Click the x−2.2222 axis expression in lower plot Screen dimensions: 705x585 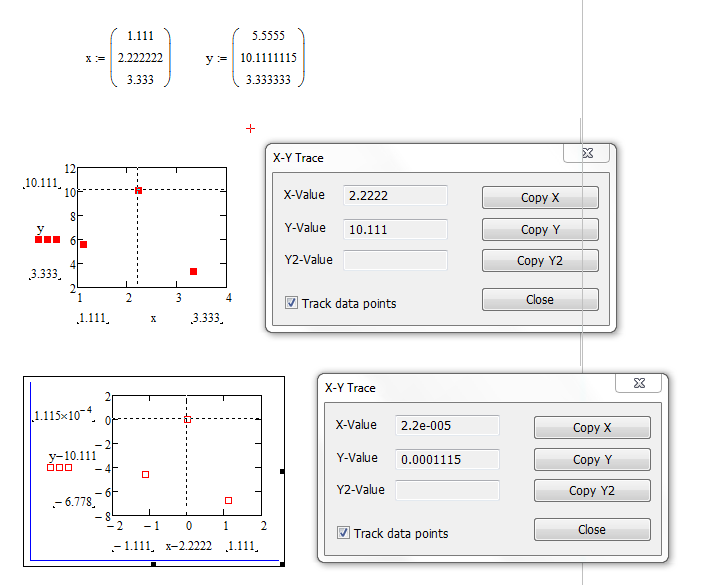coord(189,546)
